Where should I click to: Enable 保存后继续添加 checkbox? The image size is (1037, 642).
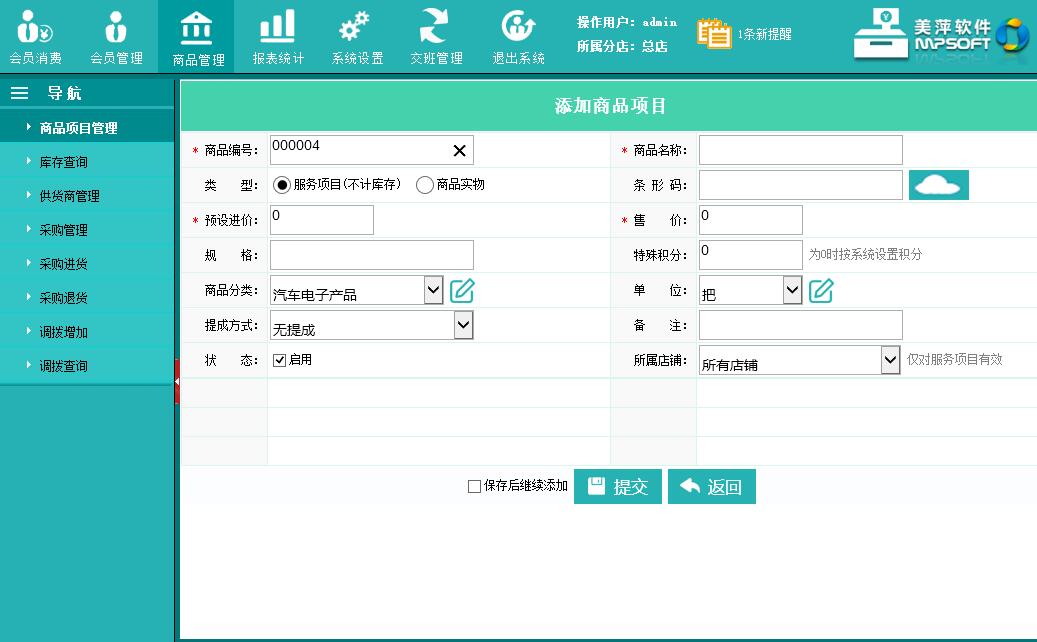point(474,487)
